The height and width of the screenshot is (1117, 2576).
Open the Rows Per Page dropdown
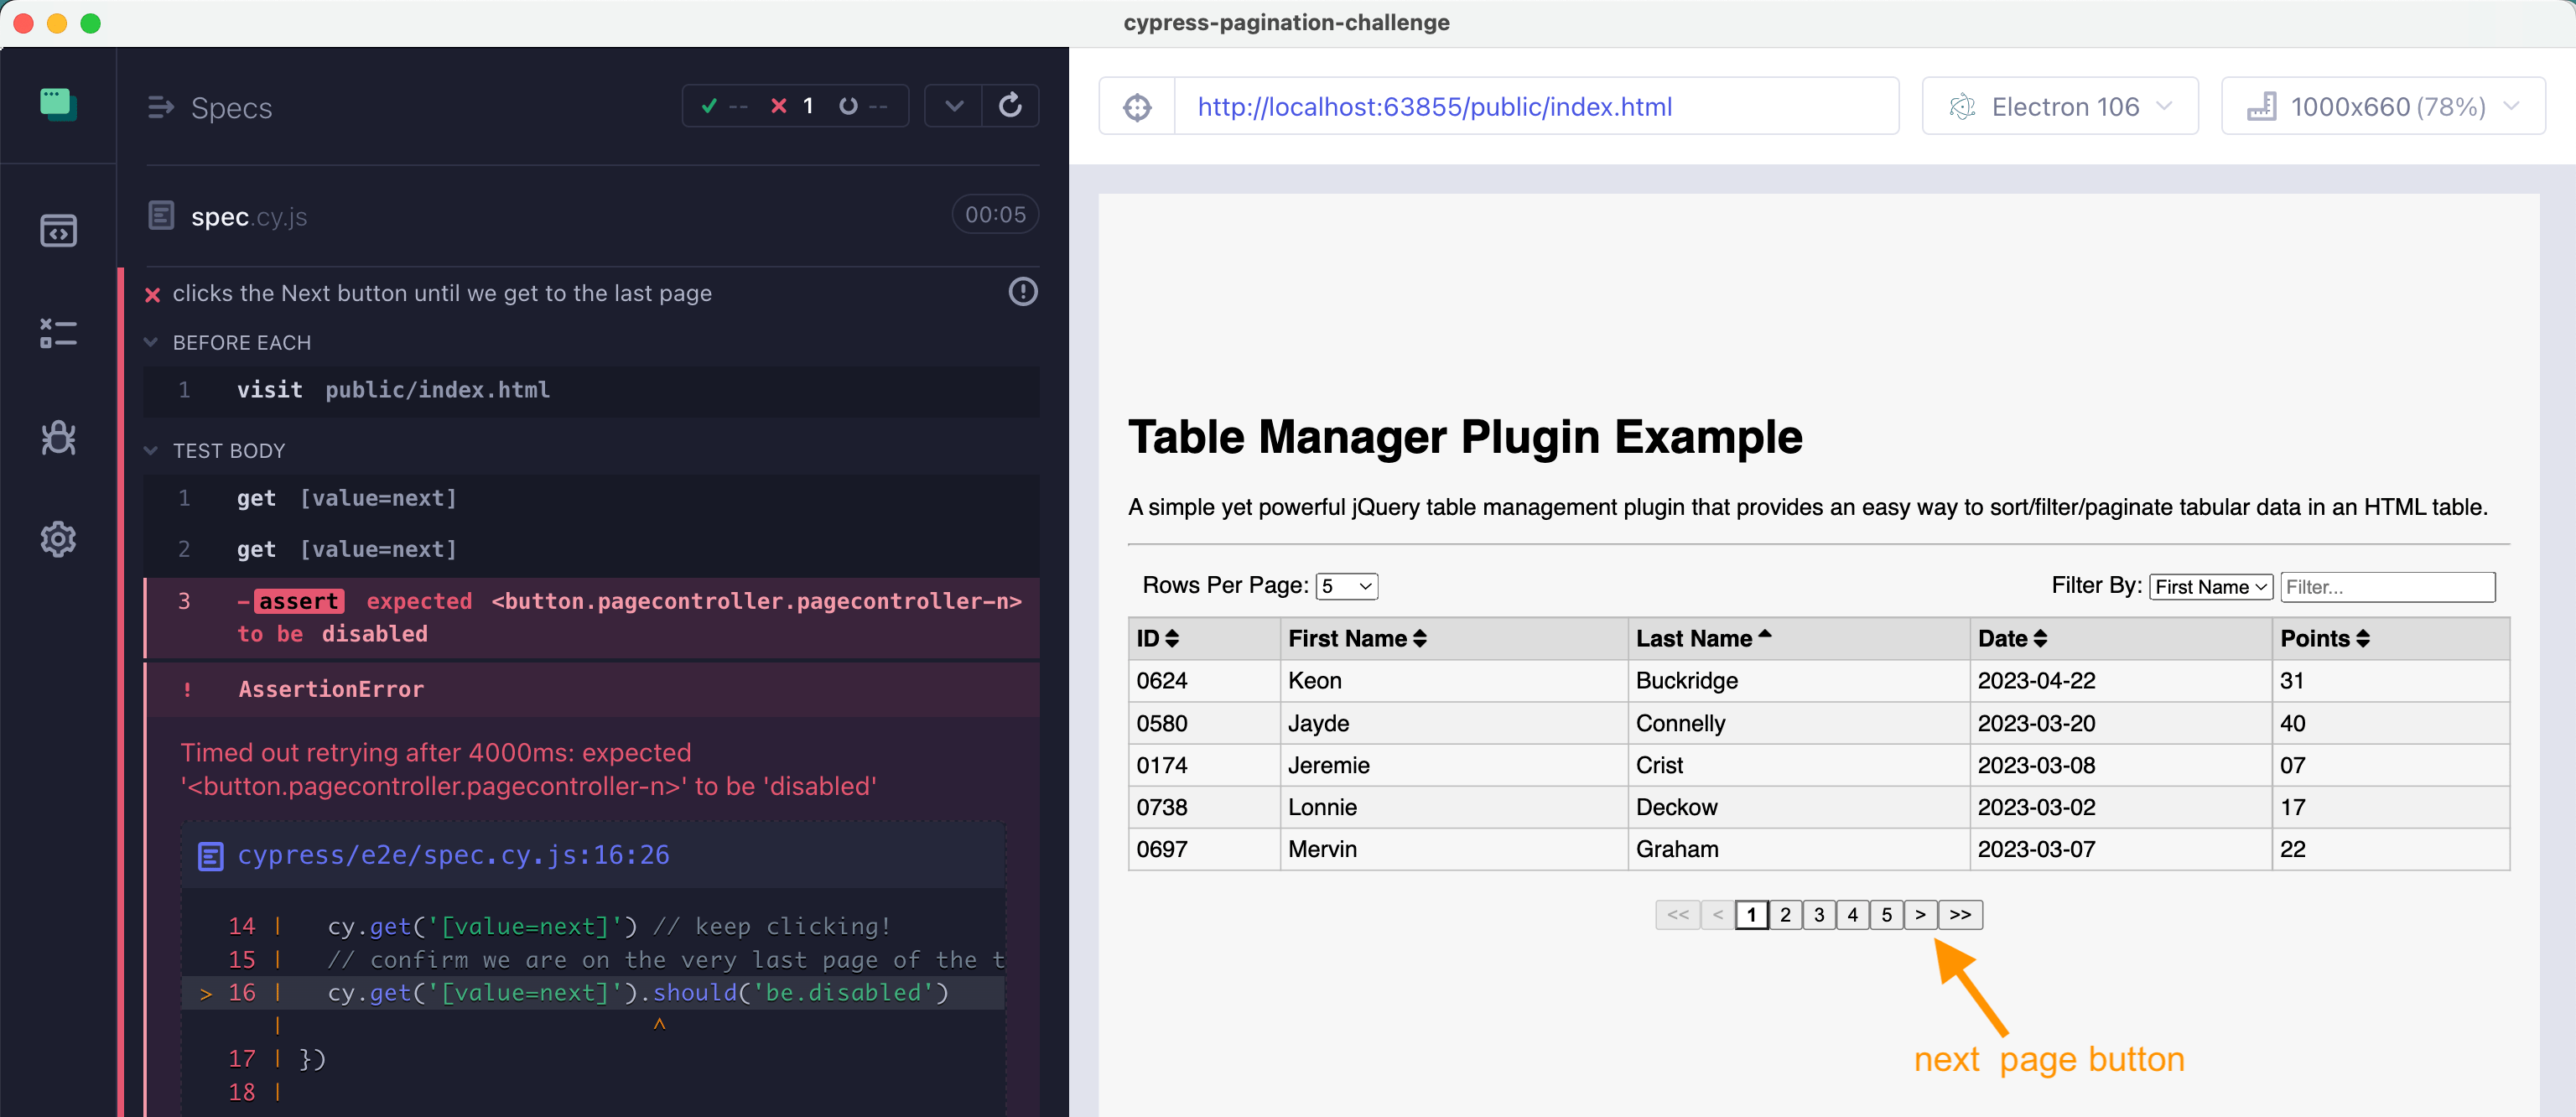coord(1346,586)
